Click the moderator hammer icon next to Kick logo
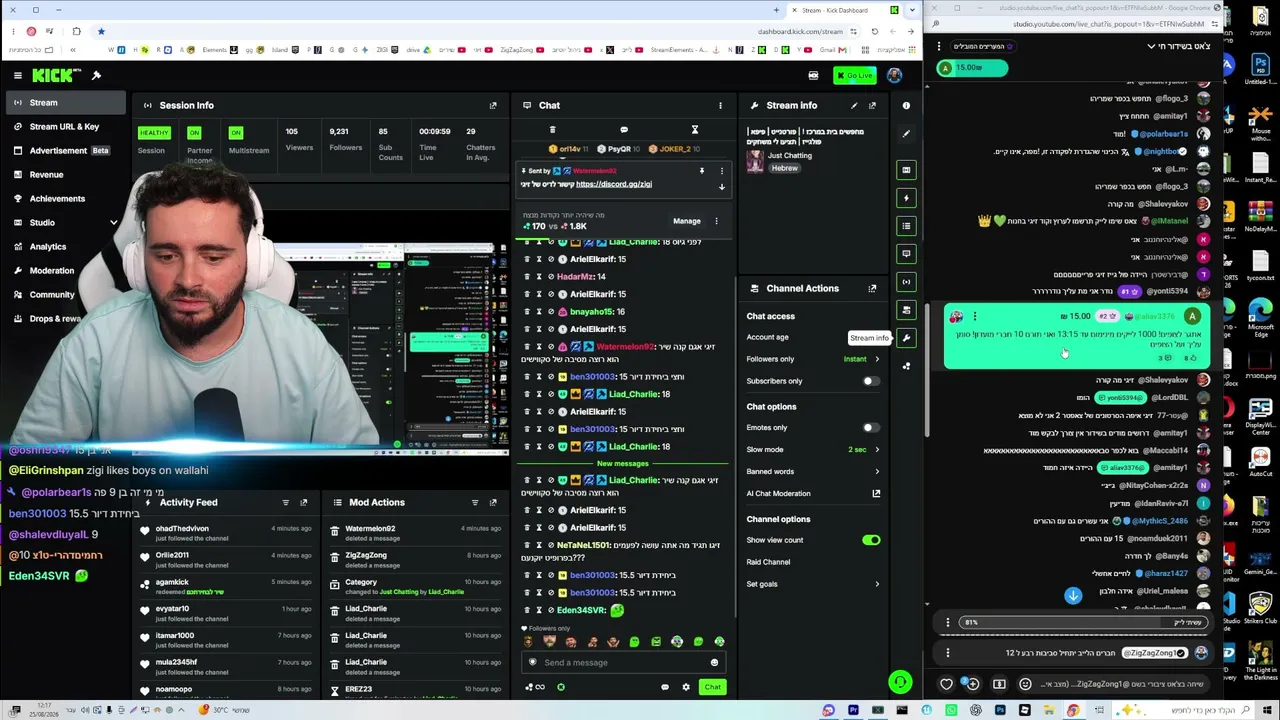Image resolution: width=1280 pixels, height=720 pixels. click(96, 75)
